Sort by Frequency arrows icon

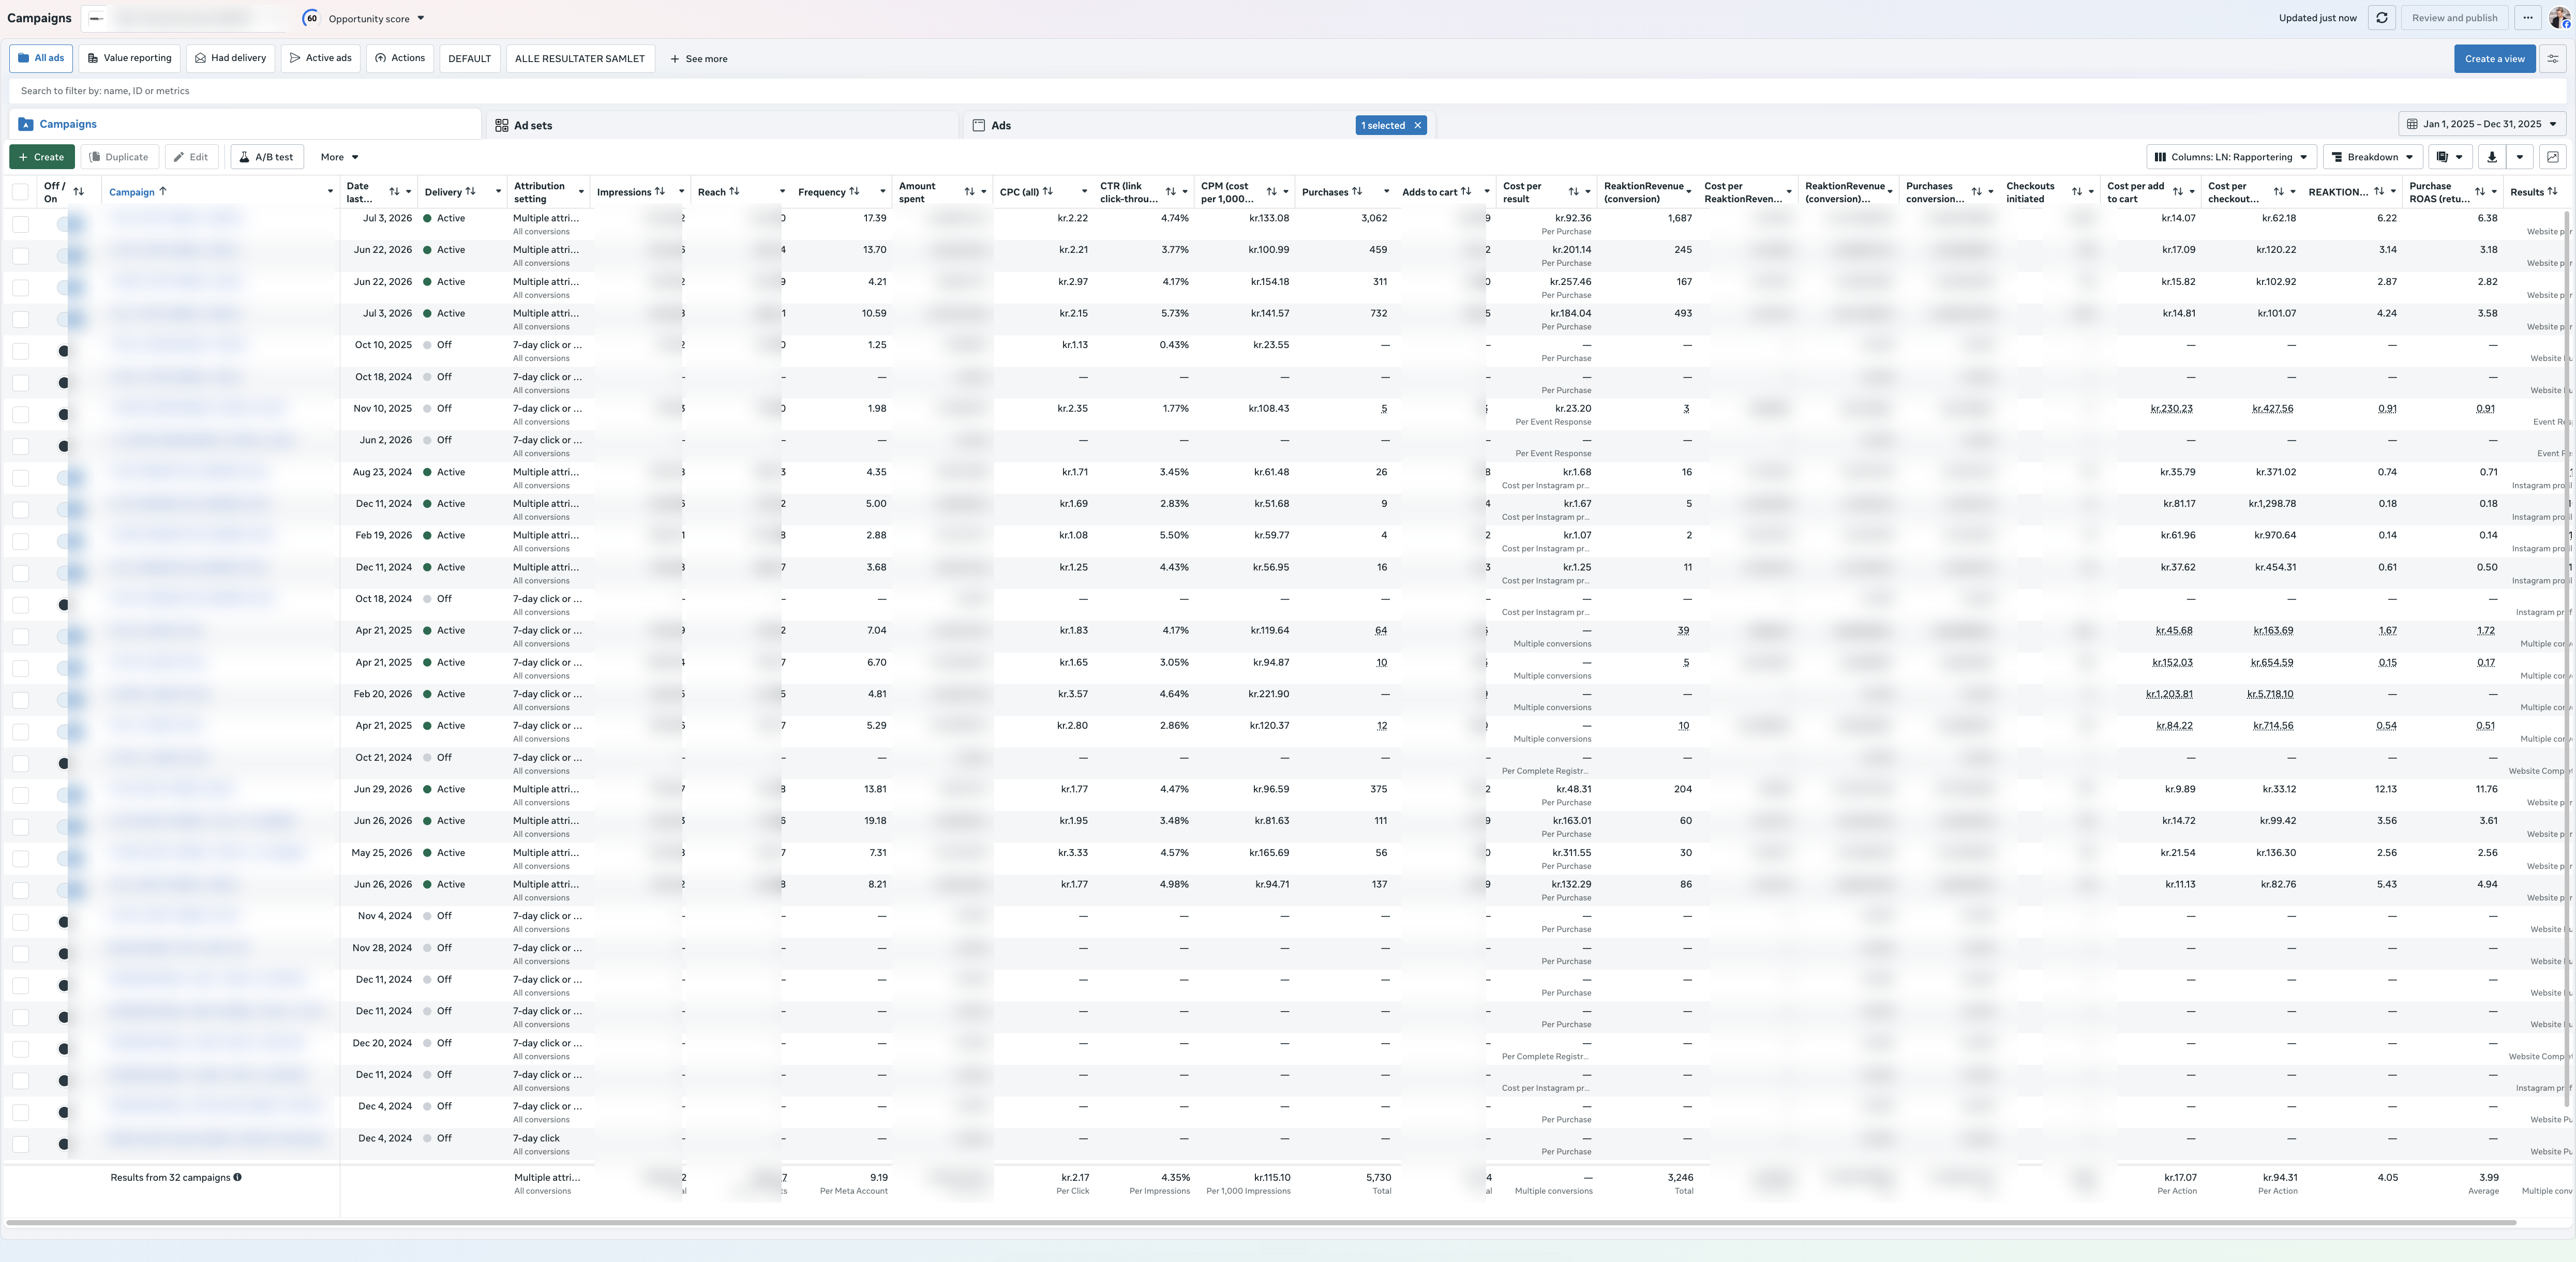click(854, 192)
